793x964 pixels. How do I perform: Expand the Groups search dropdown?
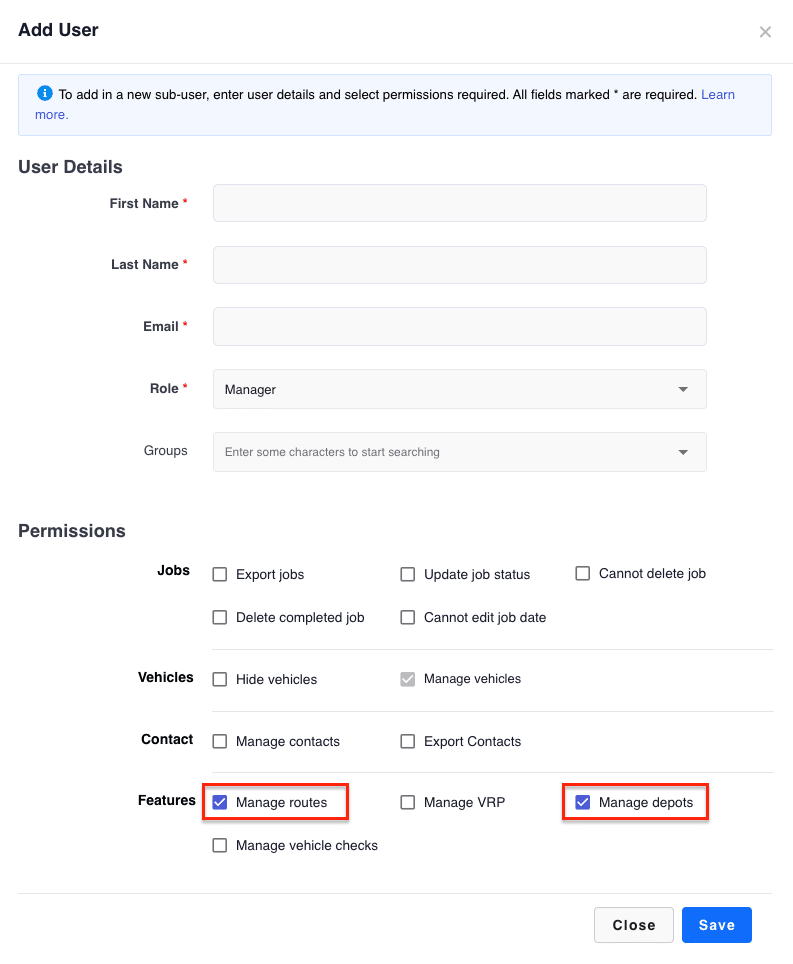coord(459,452)
